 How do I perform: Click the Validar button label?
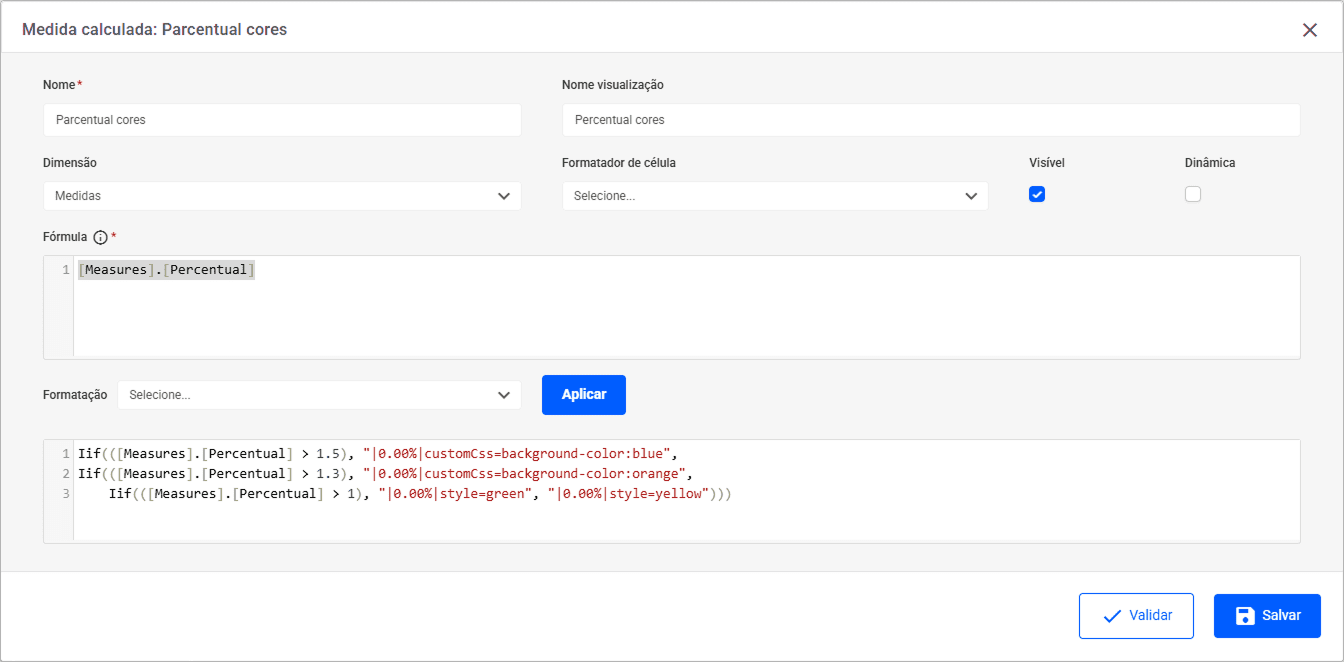click(1150, 616)
